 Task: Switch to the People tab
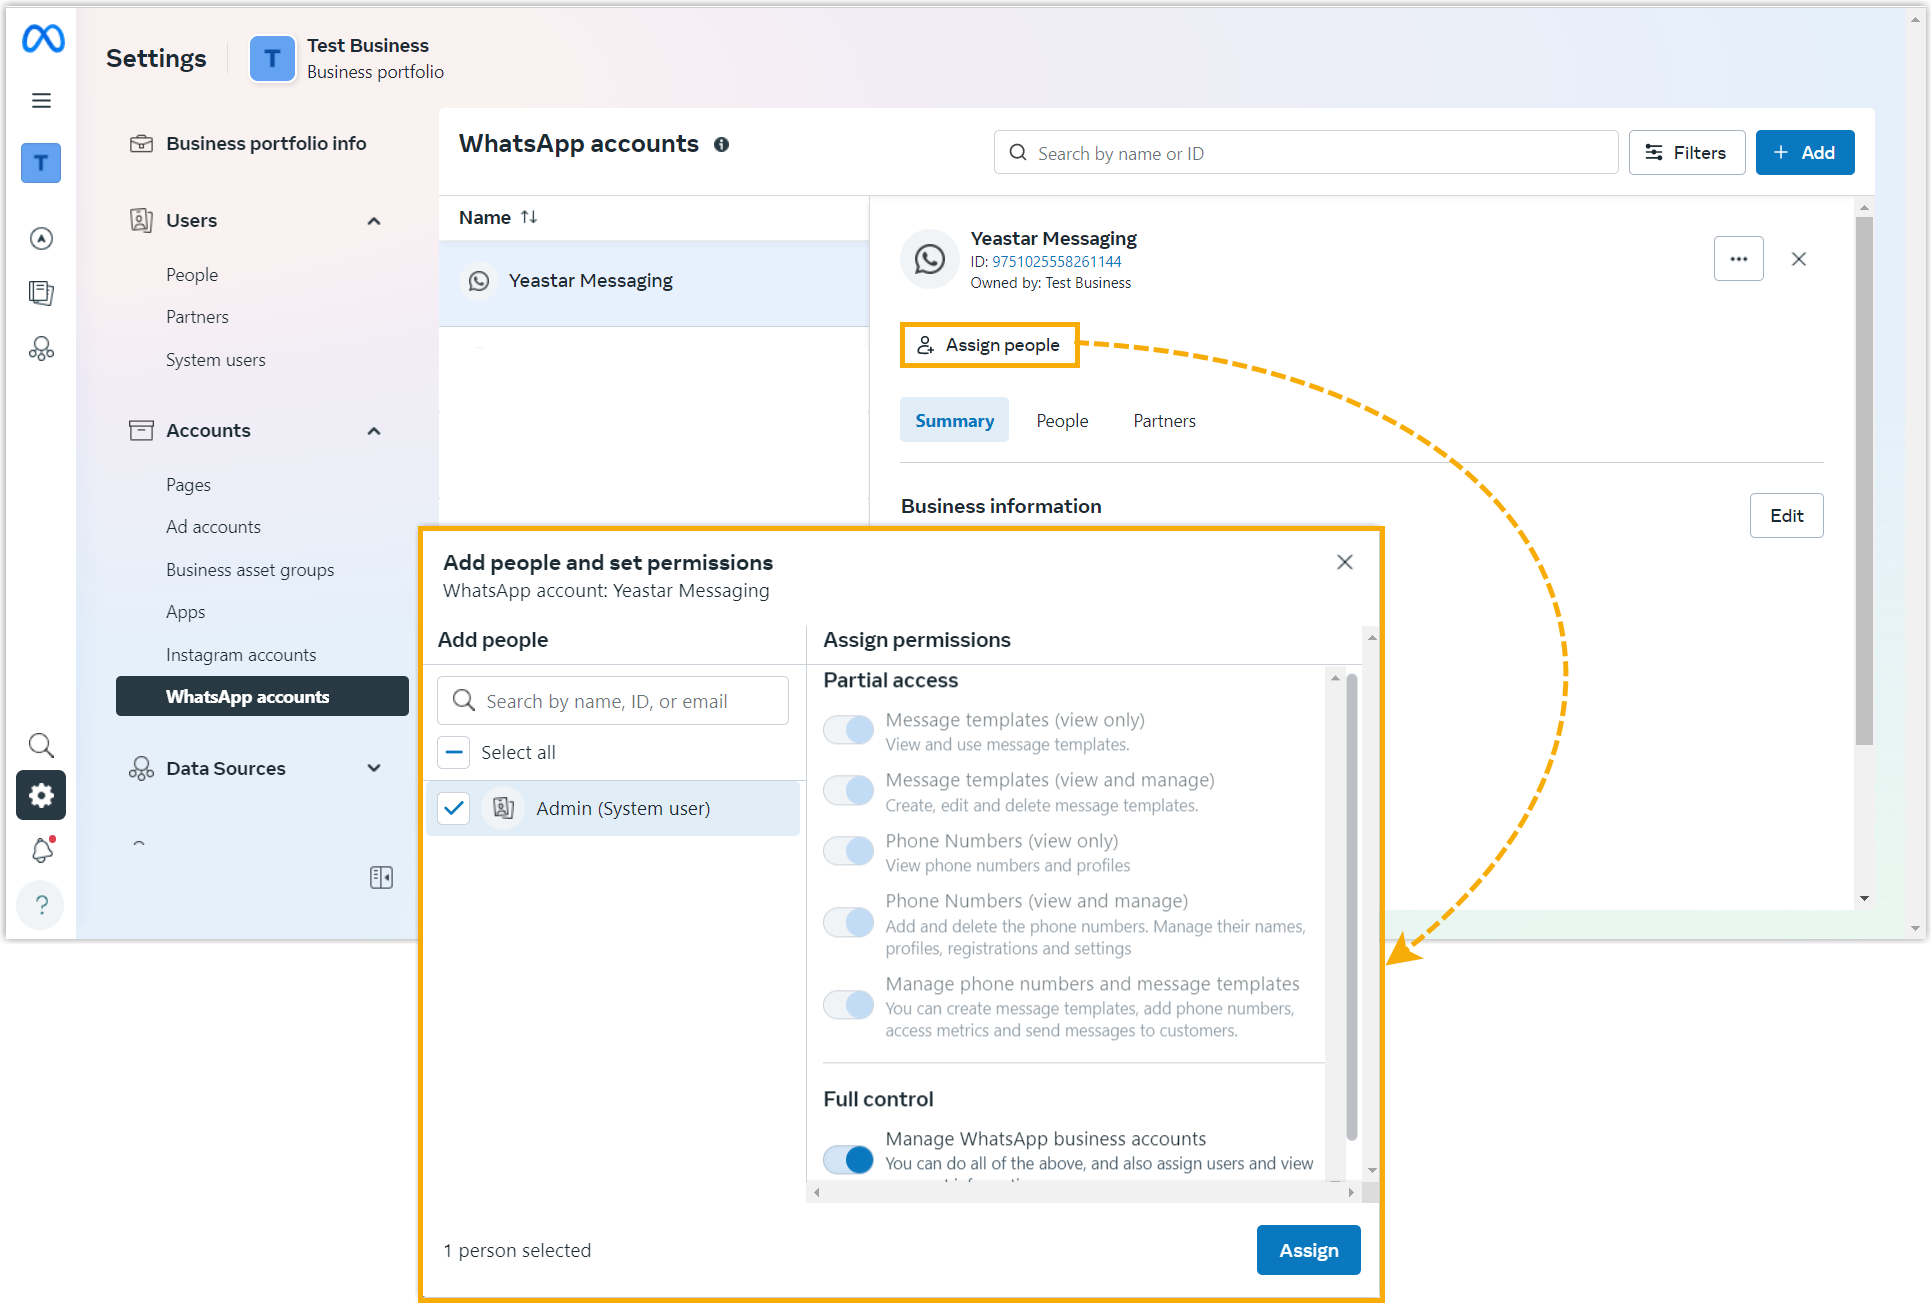(x=1061, y=421)
